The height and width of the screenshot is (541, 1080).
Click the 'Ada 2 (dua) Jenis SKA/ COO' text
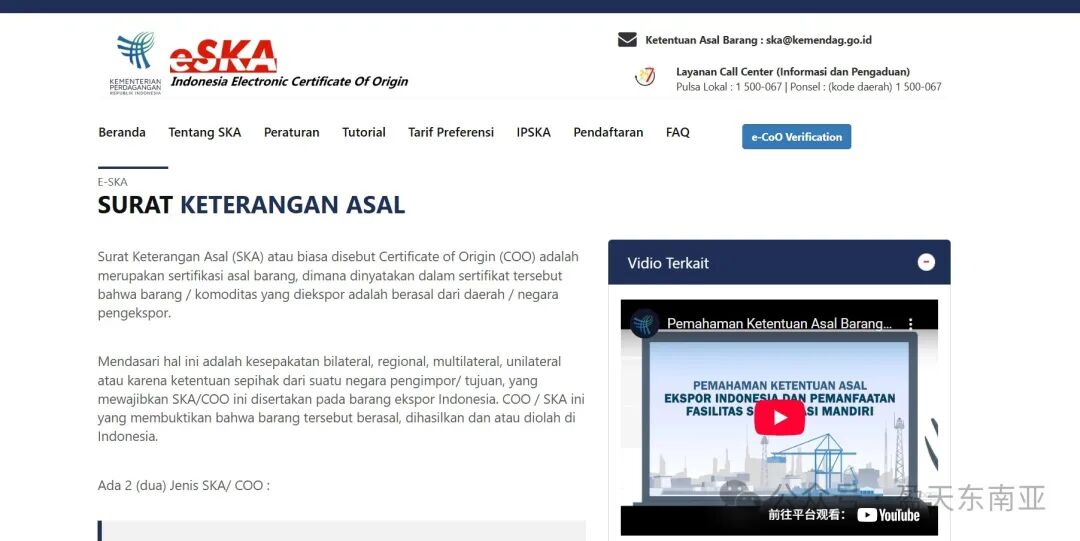184,485
